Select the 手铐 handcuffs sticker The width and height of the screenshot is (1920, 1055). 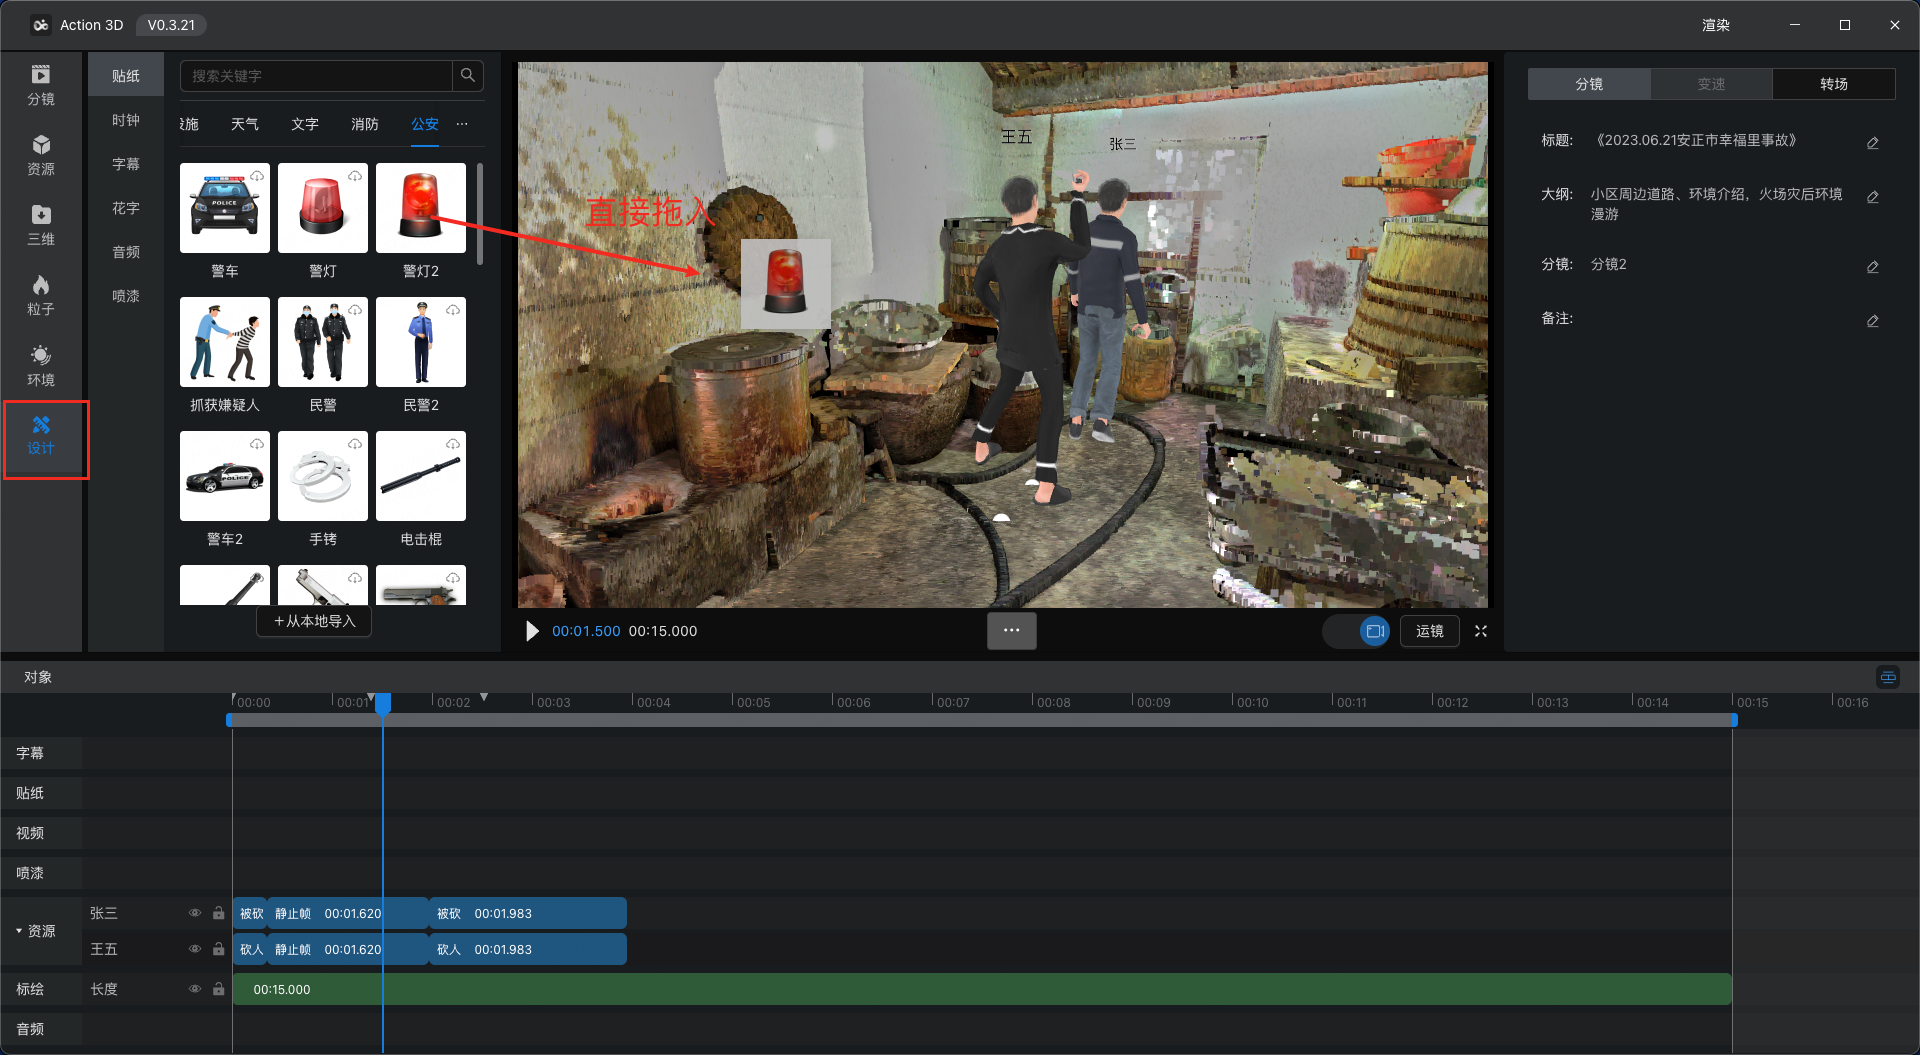323,476
